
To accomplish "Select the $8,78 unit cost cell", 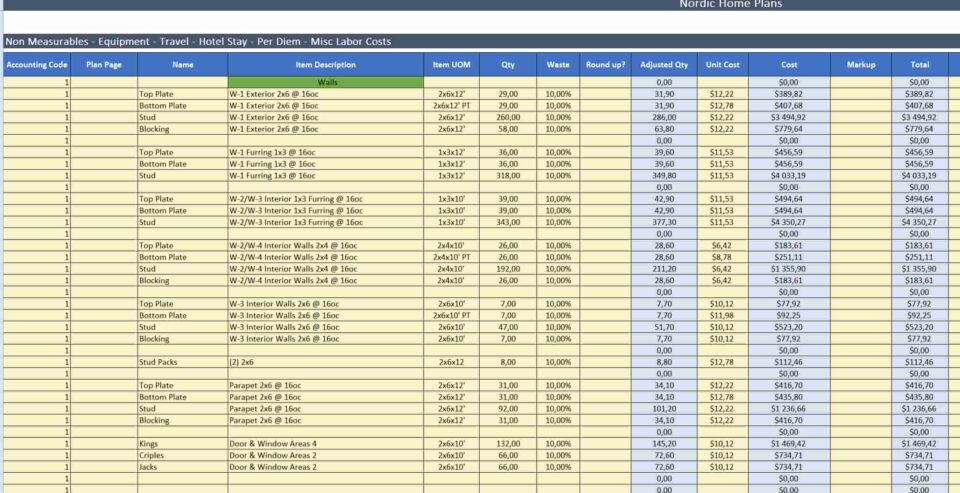I will click(722, 257).
